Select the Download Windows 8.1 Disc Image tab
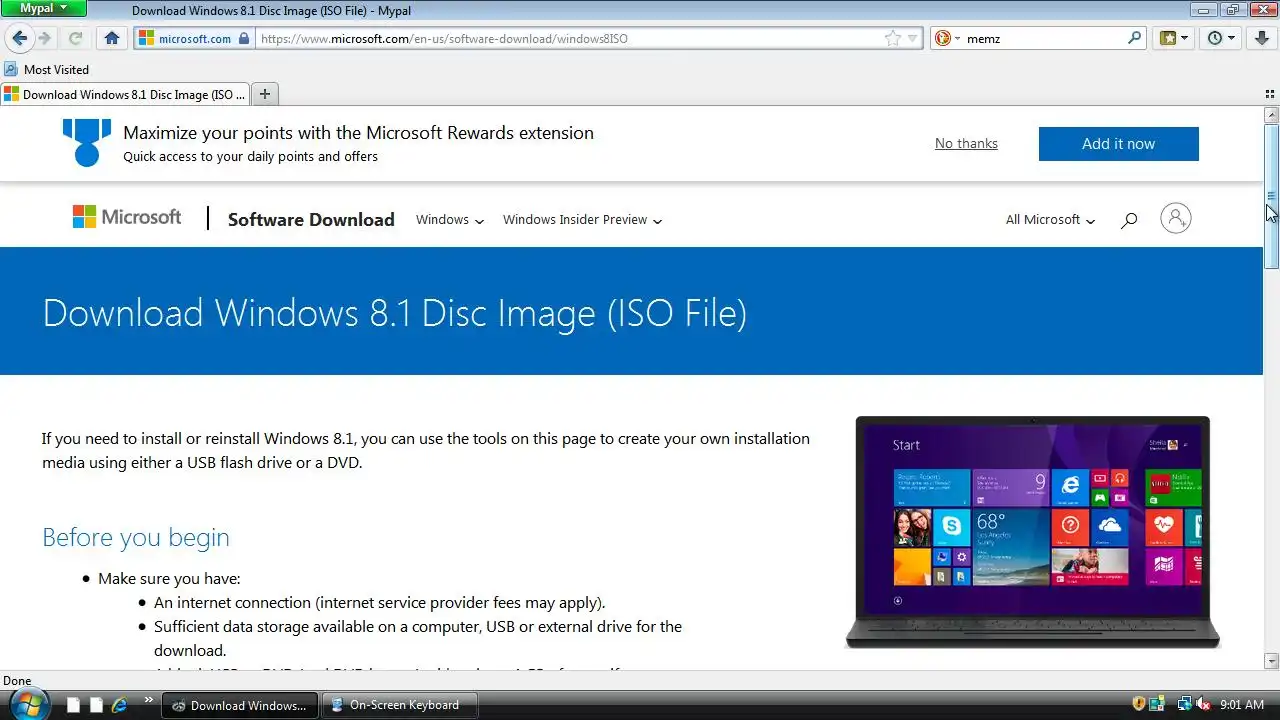This screenshot has width=1280, height=720. tap(125, 94)
